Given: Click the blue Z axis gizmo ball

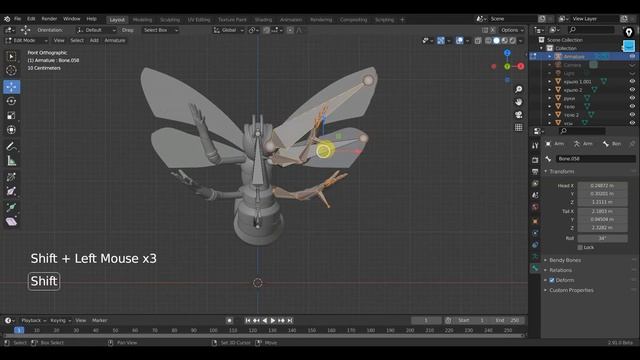Looking at the screenshot, I should pos(507,53).
